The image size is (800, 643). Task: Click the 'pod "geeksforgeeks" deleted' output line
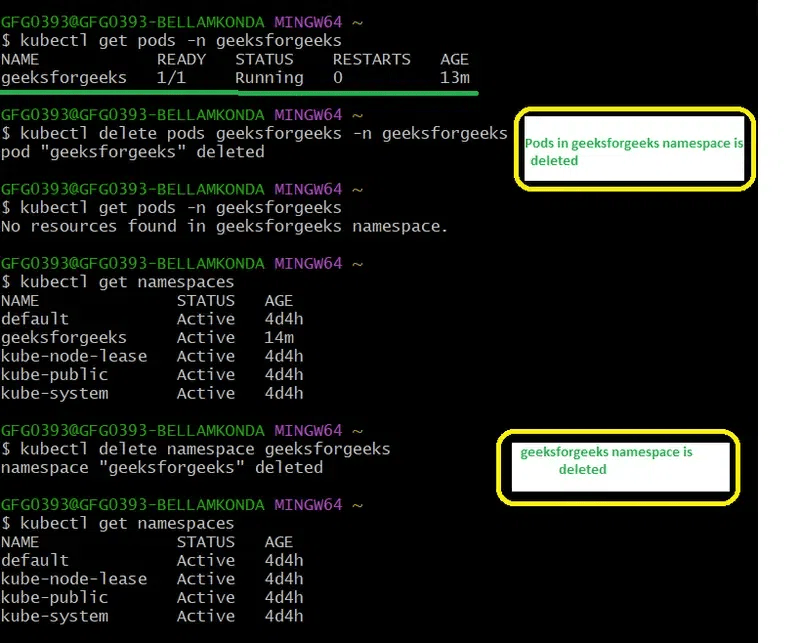[x=133, y=152]
